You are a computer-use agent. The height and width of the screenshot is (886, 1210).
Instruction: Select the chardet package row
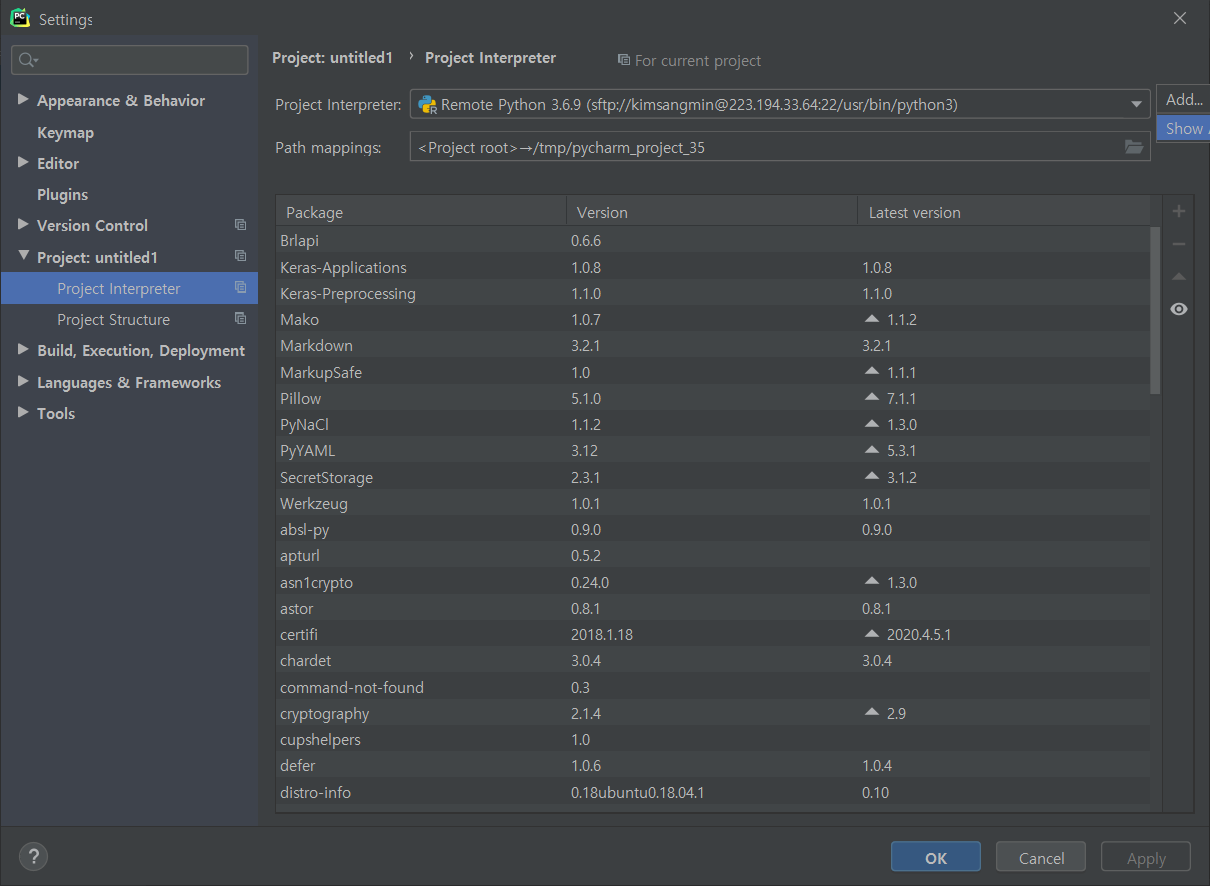point(713,660)
